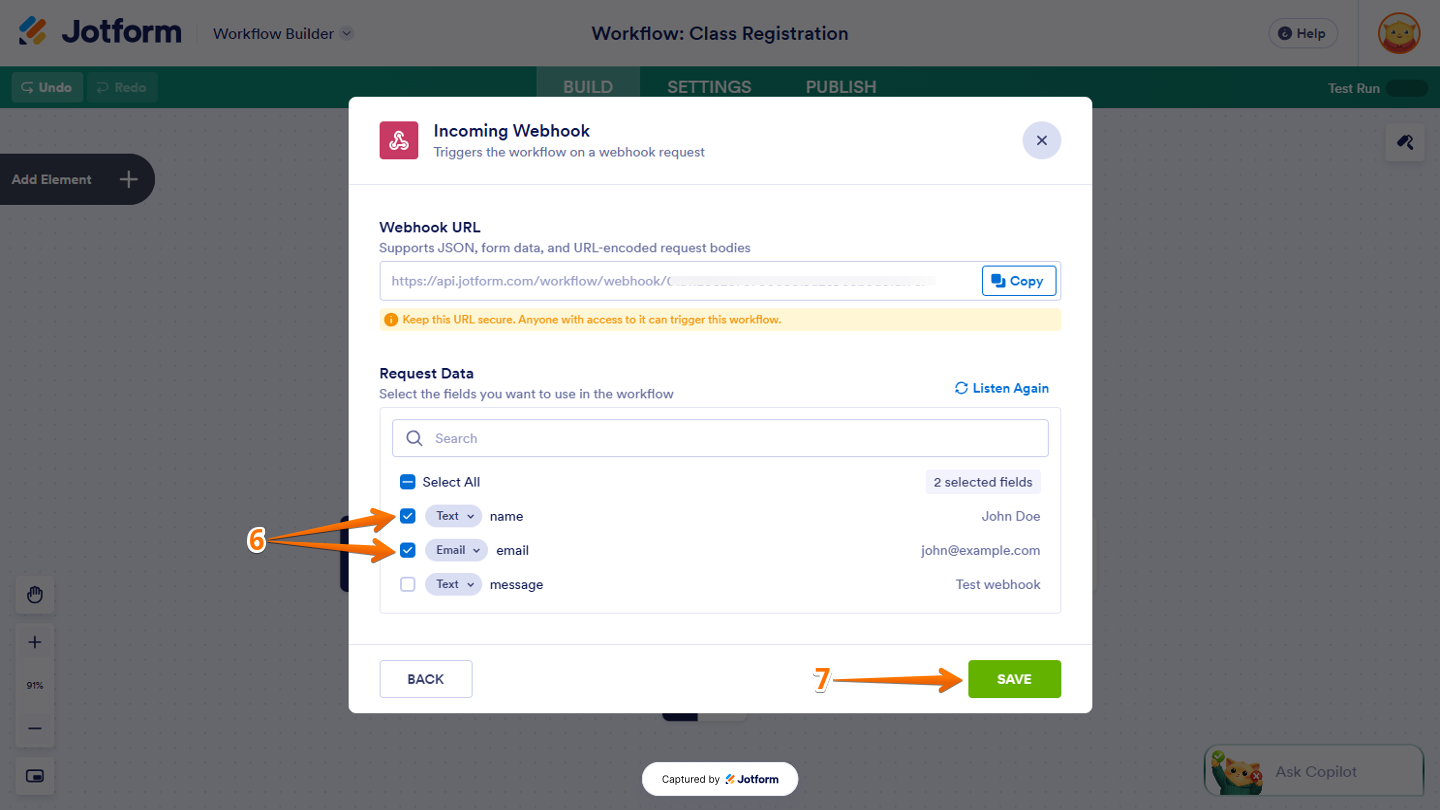Click the request data Search field

coord(720,438)
